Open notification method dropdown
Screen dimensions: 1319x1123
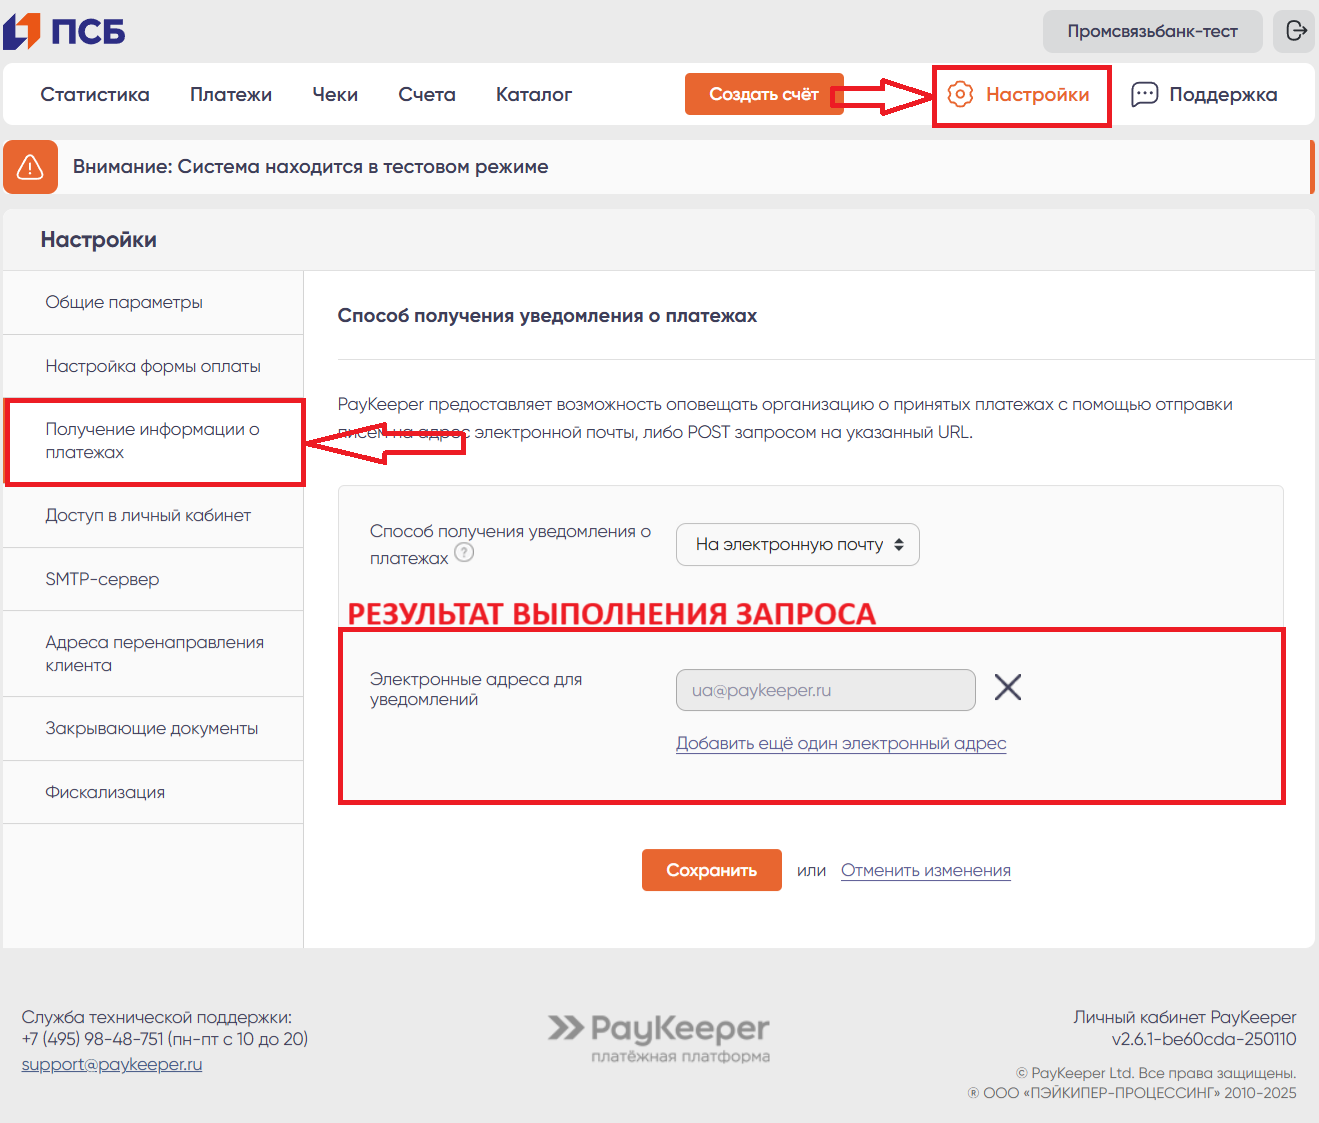pyautogui.click(x=798, y=544)
